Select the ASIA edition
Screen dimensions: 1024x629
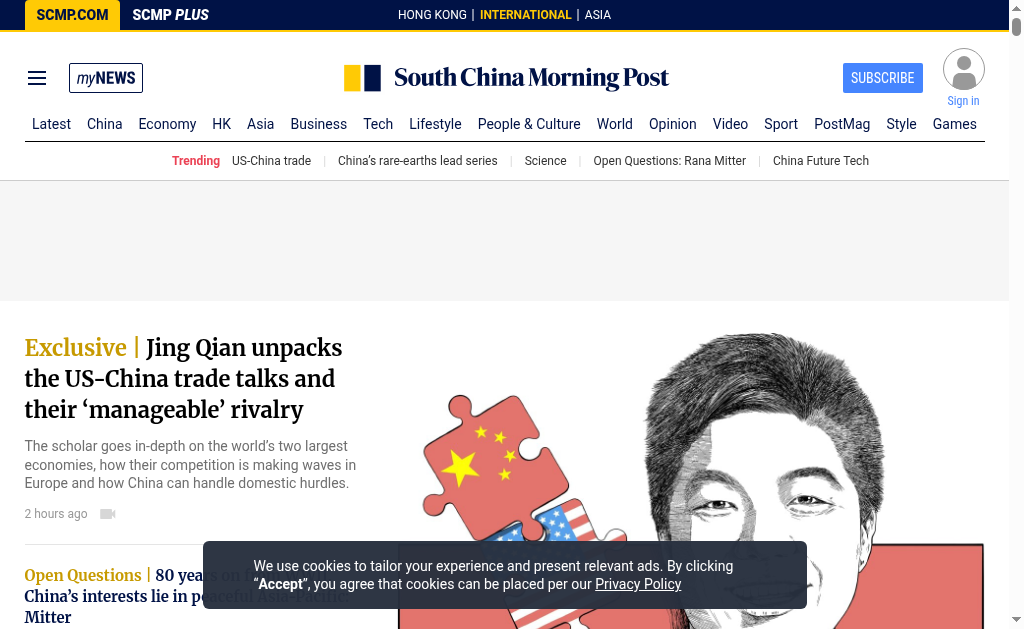(598, 15)
